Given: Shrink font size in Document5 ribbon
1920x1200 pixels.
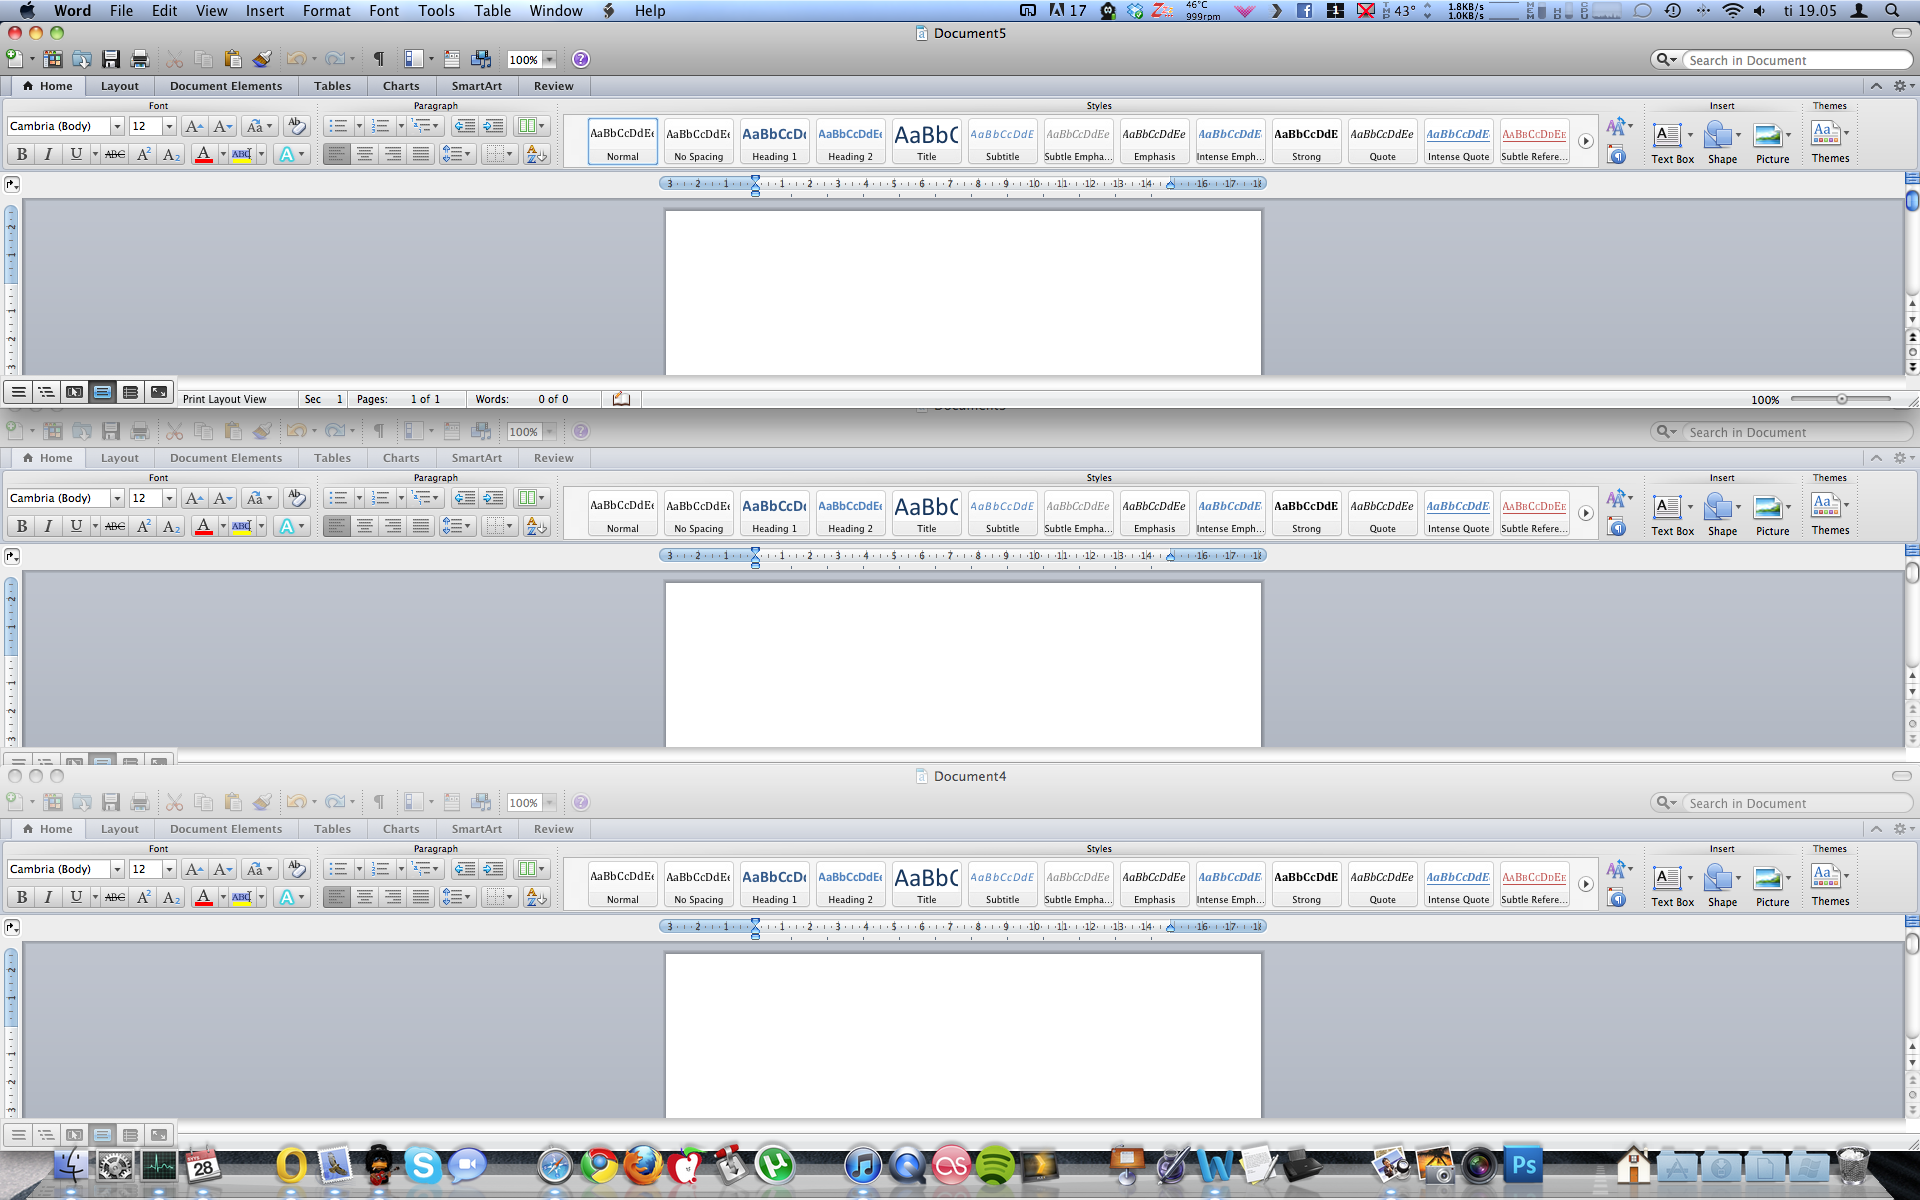Looking at the screenshot, I should pos(222,126).
